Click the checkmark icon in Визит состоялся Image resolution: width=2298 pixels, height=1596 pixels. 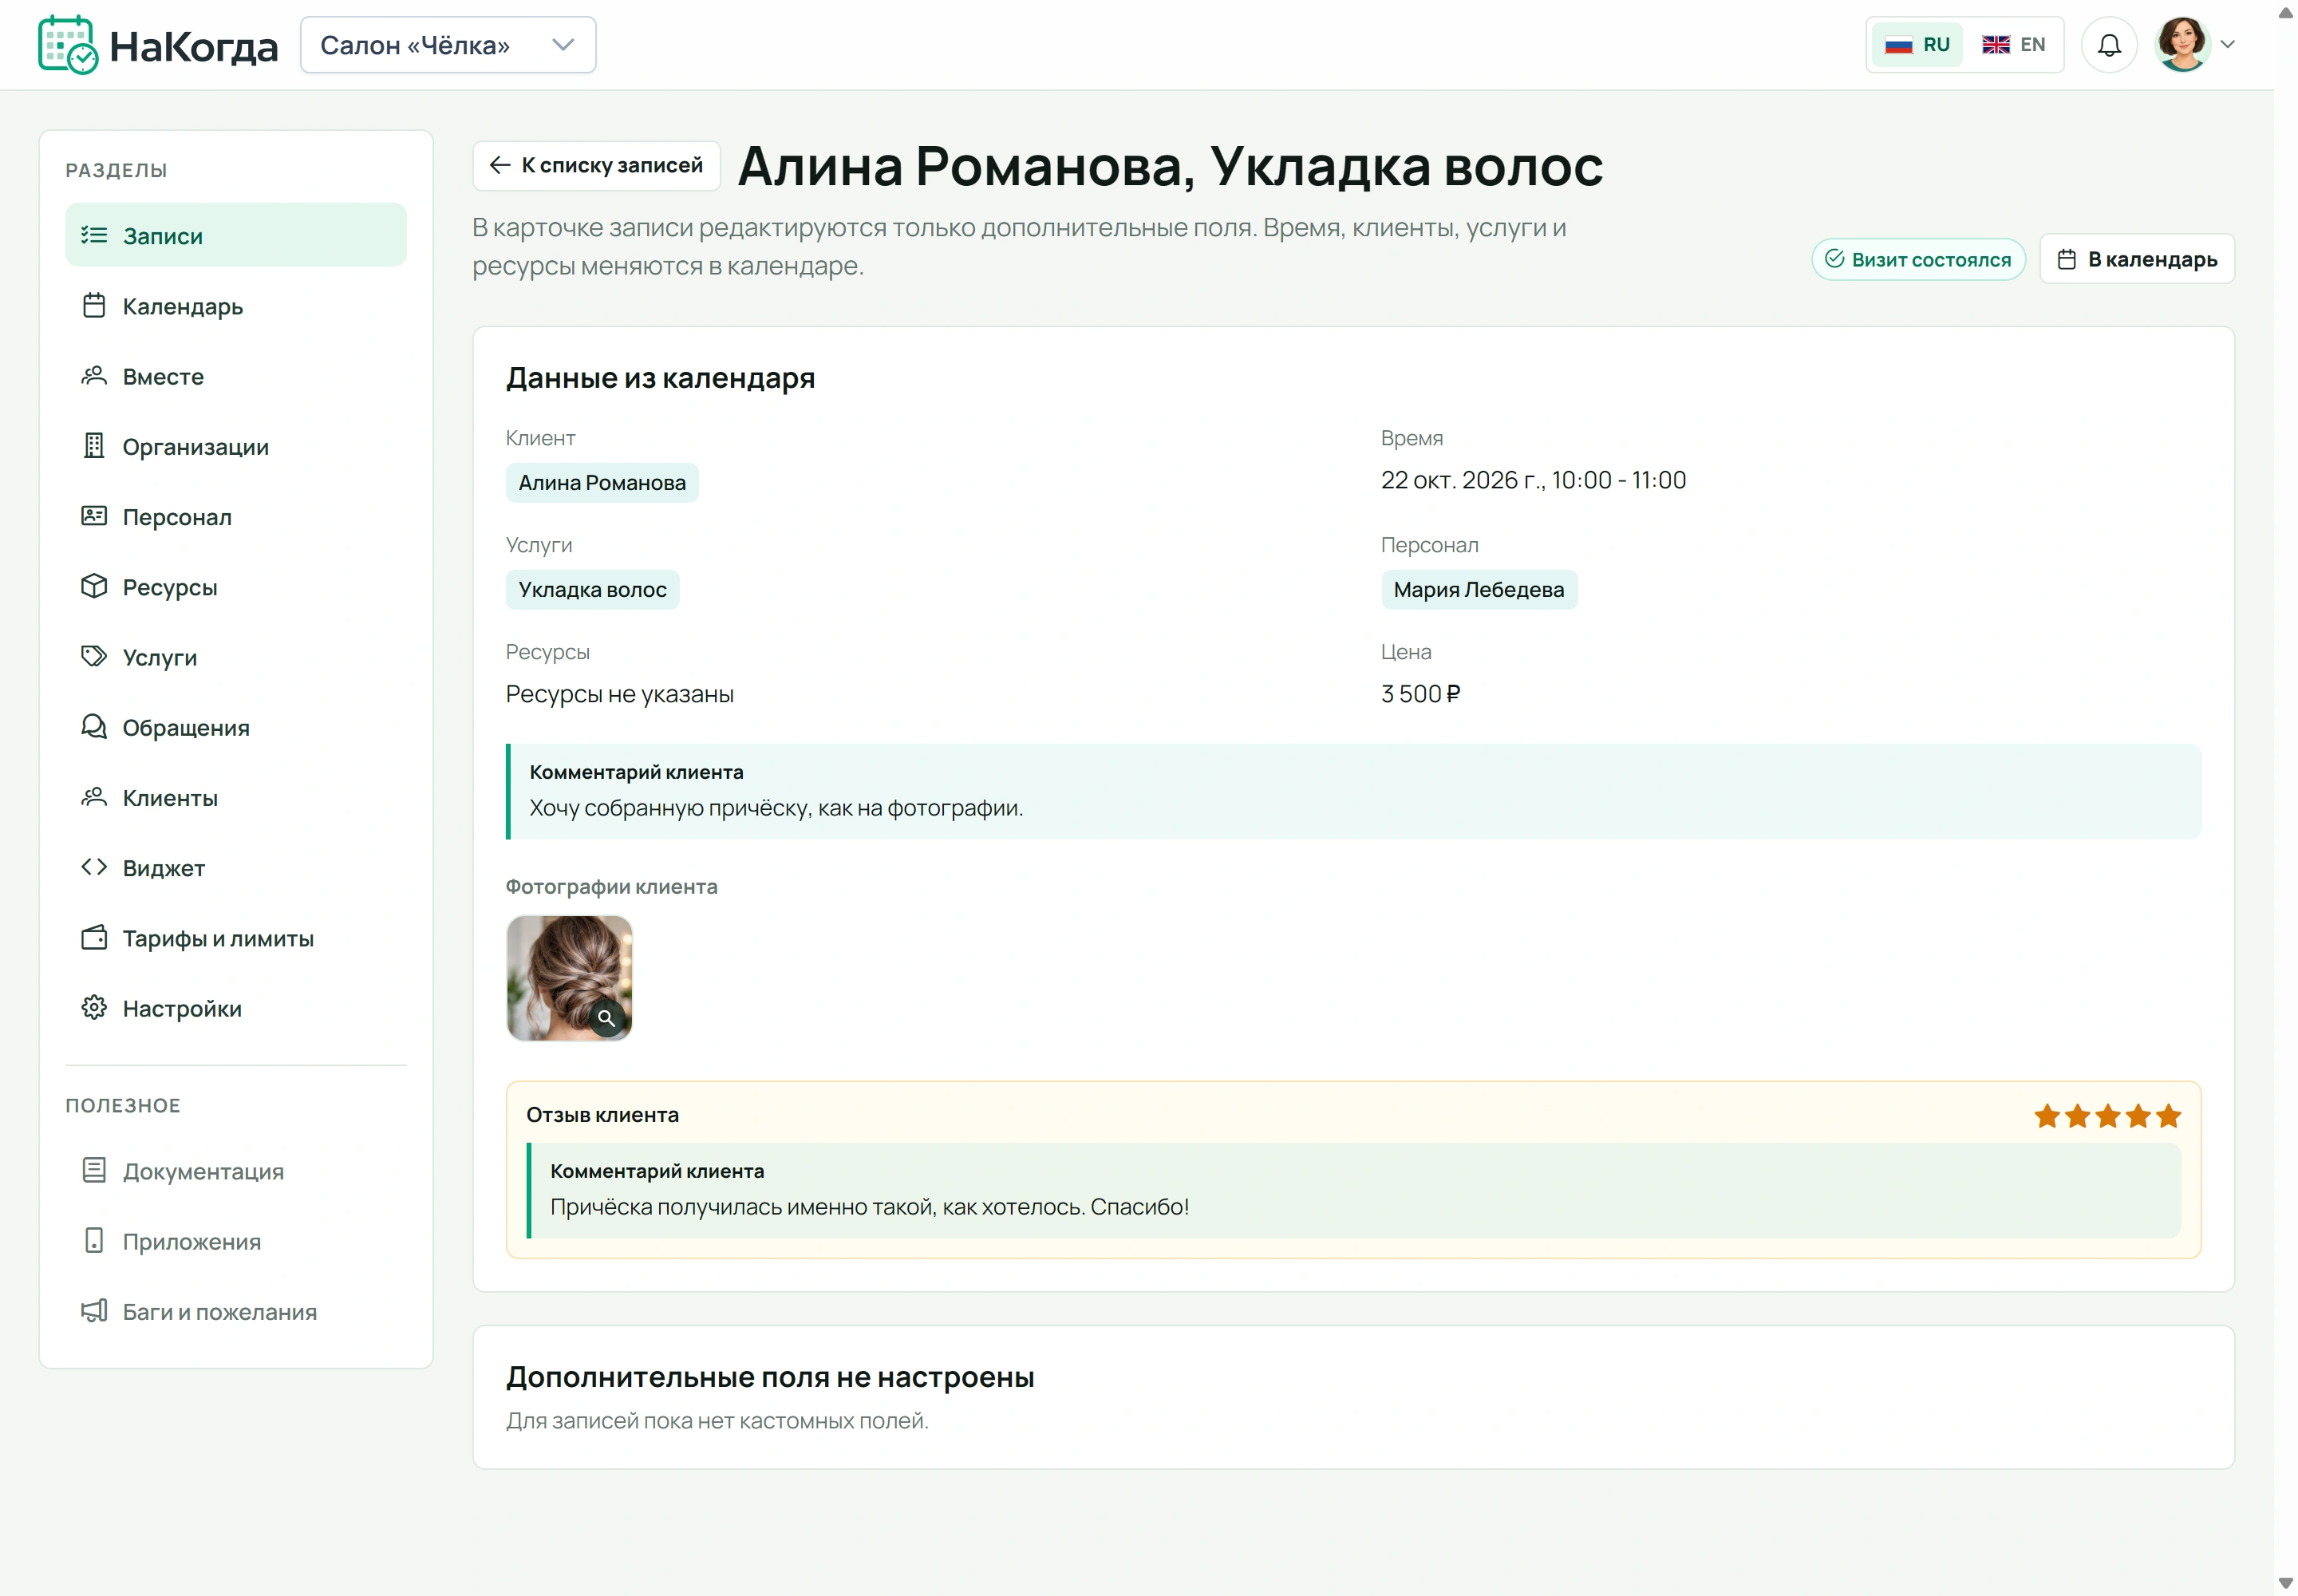1834,258
